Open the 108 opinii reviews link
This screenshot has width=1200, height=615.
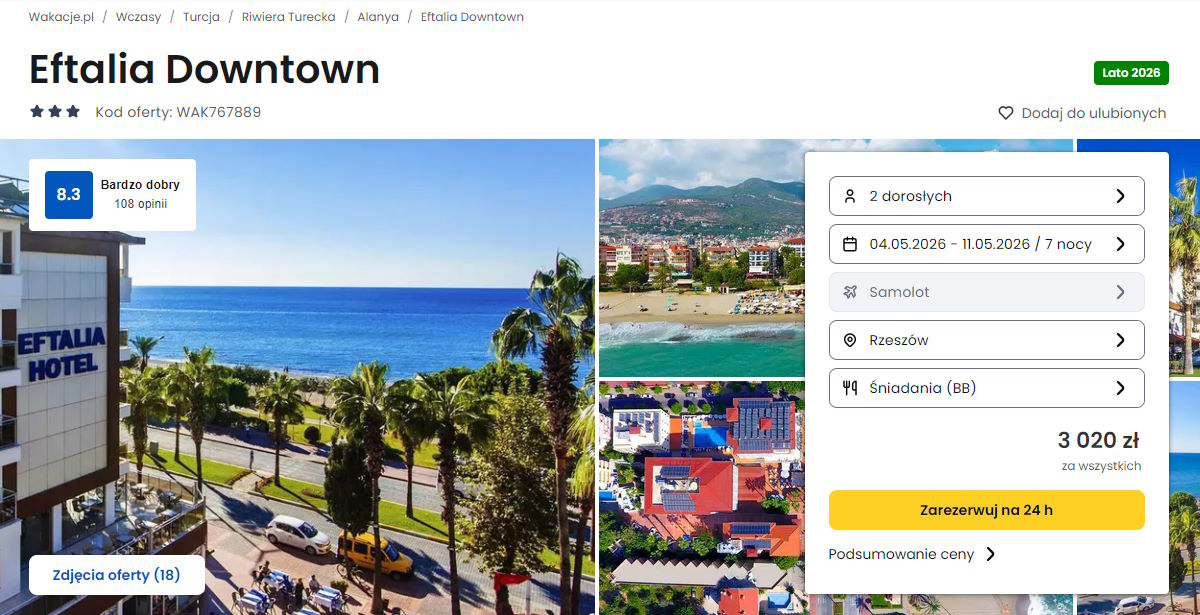pos(140,204)
